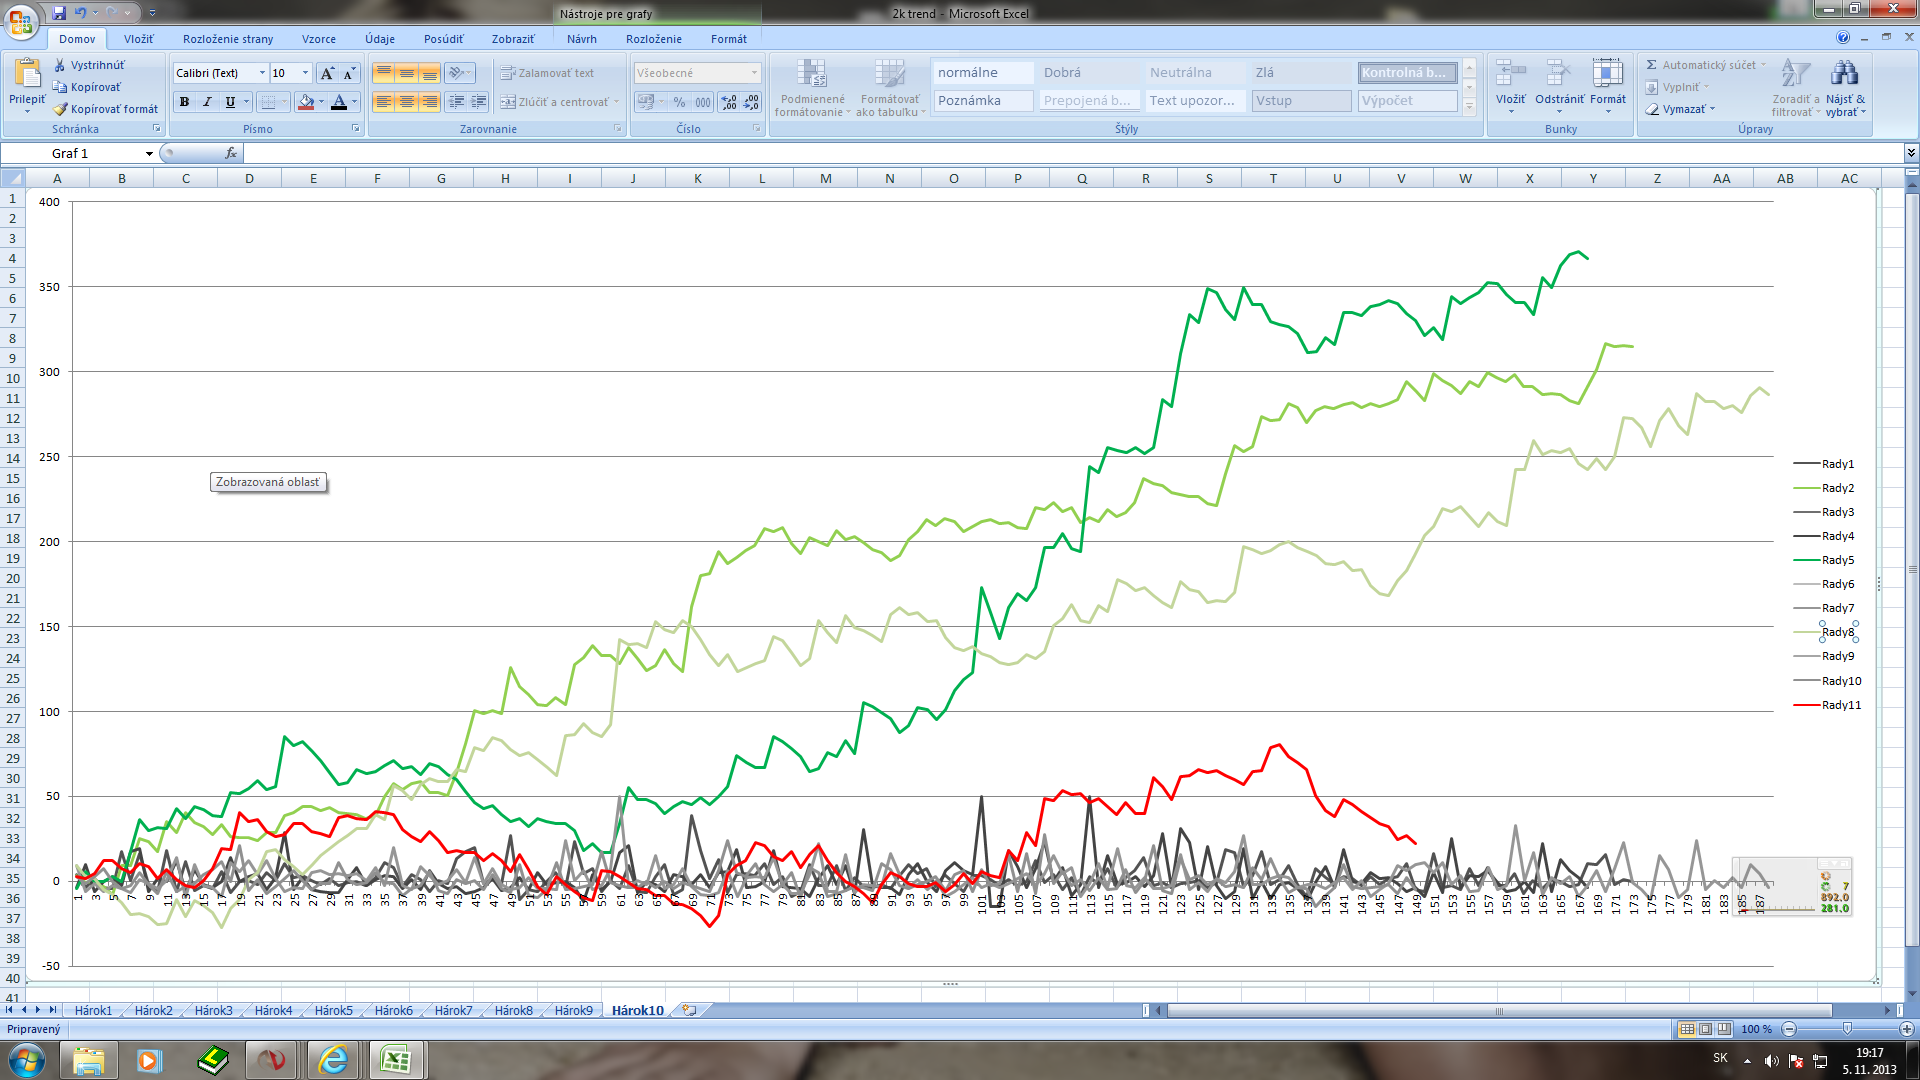Increase font size with large A icon
Image resolution: width=1920 pixels, height=1080 pixels.
[327, 73]
